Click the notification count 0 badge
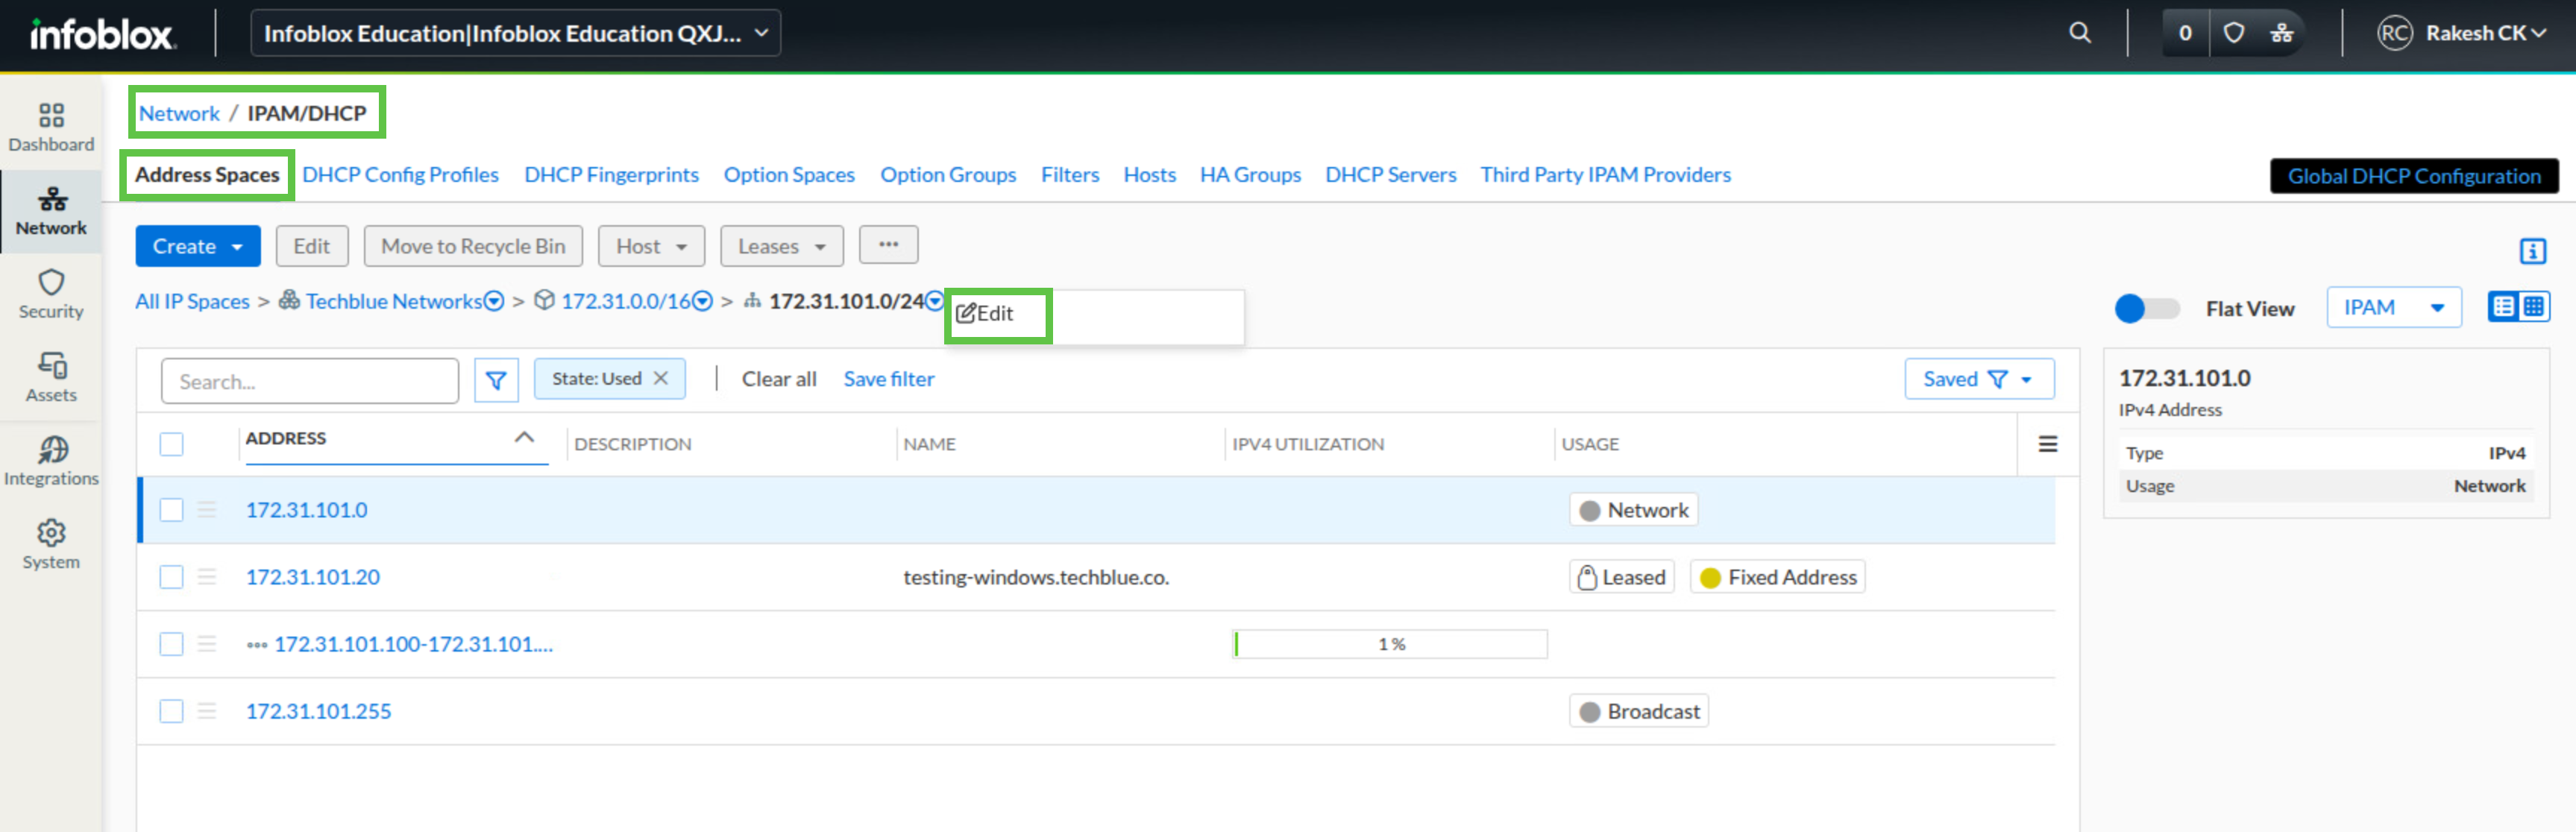 click(x=2185, y=33)
